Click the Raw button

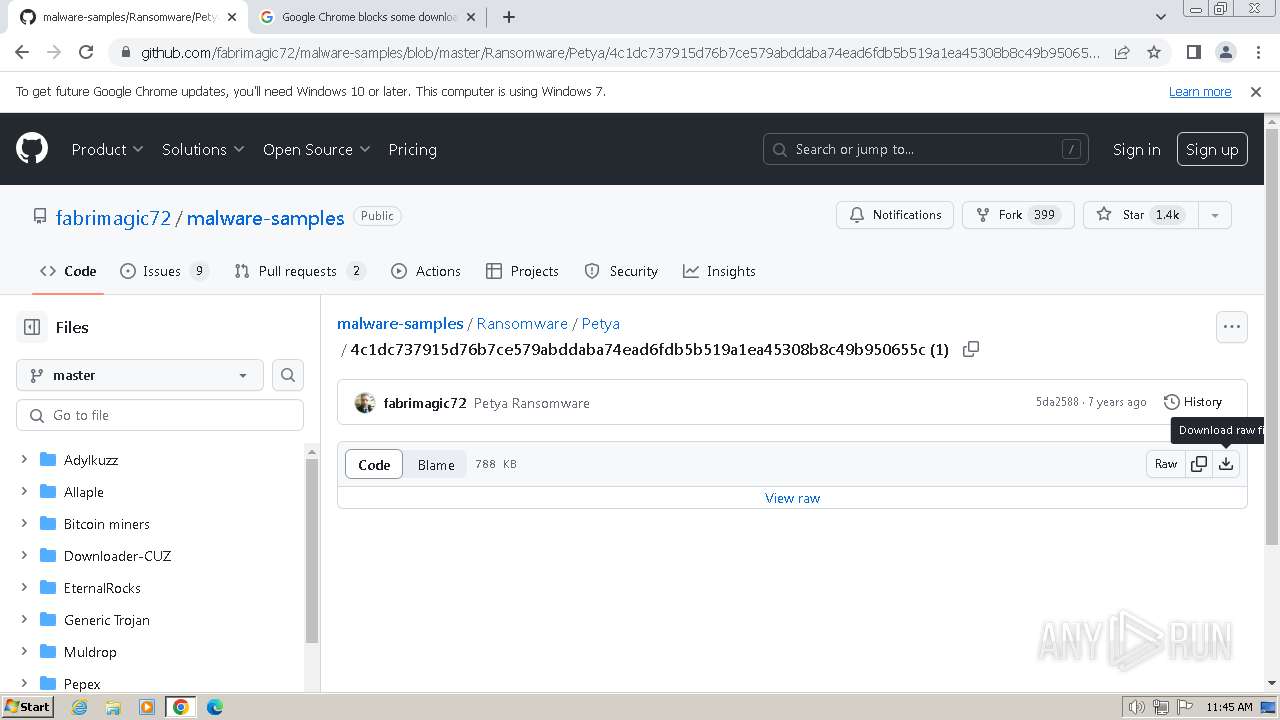click(x=1166, y=464)
